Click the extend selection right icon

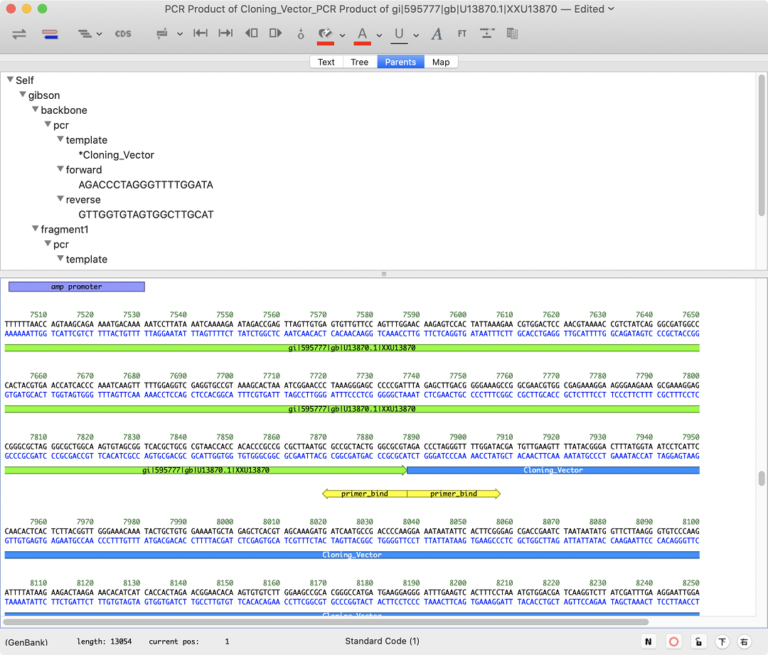[276, 33]
